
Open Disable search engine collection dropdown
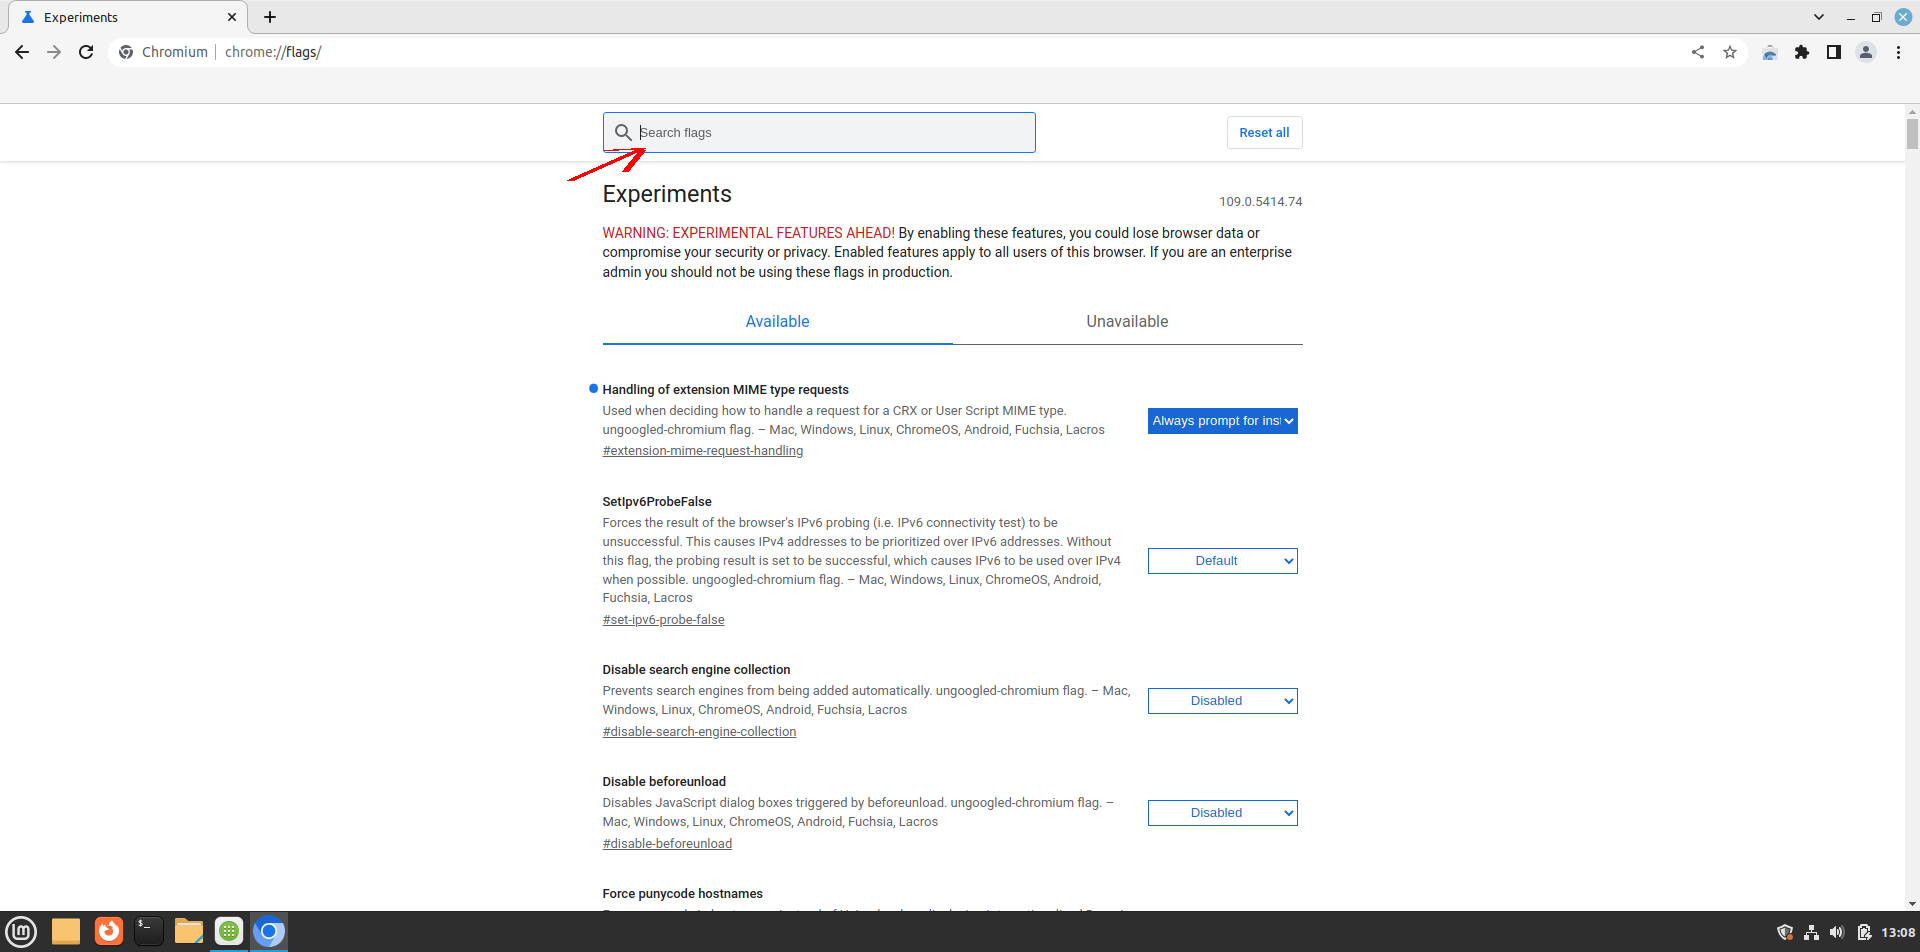click(1222, 701)
